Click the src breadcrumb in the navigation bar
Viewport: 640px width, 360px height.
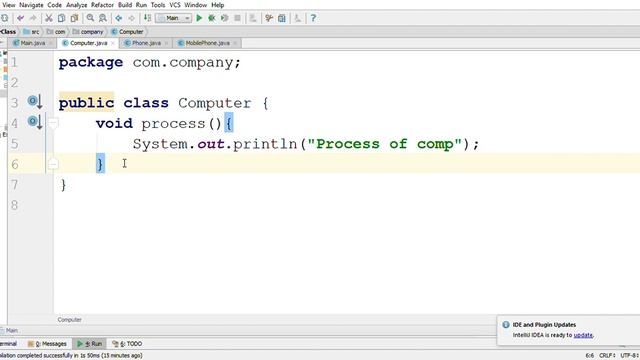tap(31, 31)
